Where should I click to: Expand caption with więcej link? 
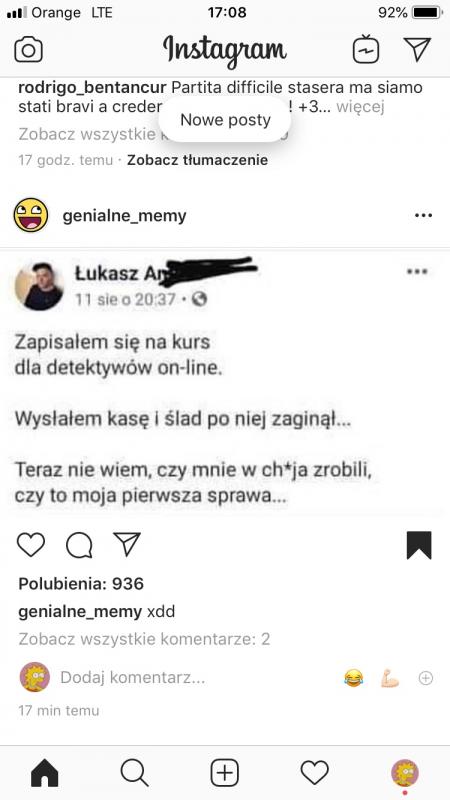(360, 107)
